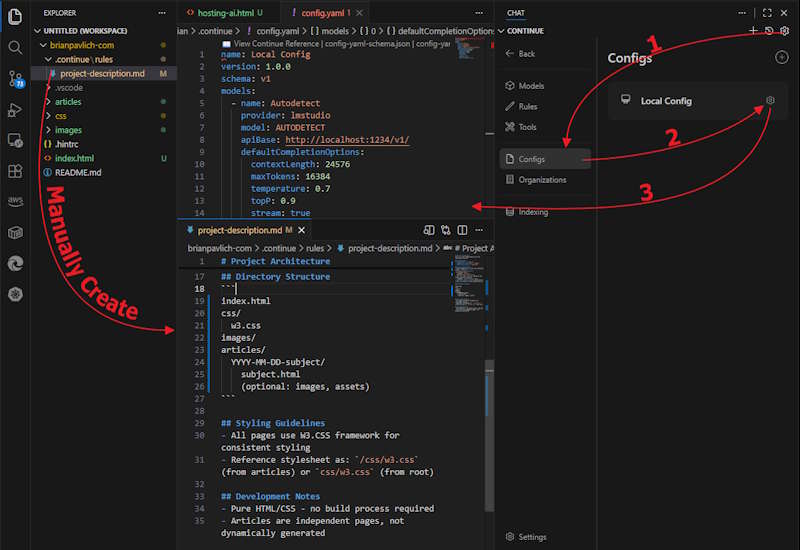Open Remote Explorer view
The height and width of the screenshot is (550, 800).
point(15,140)
